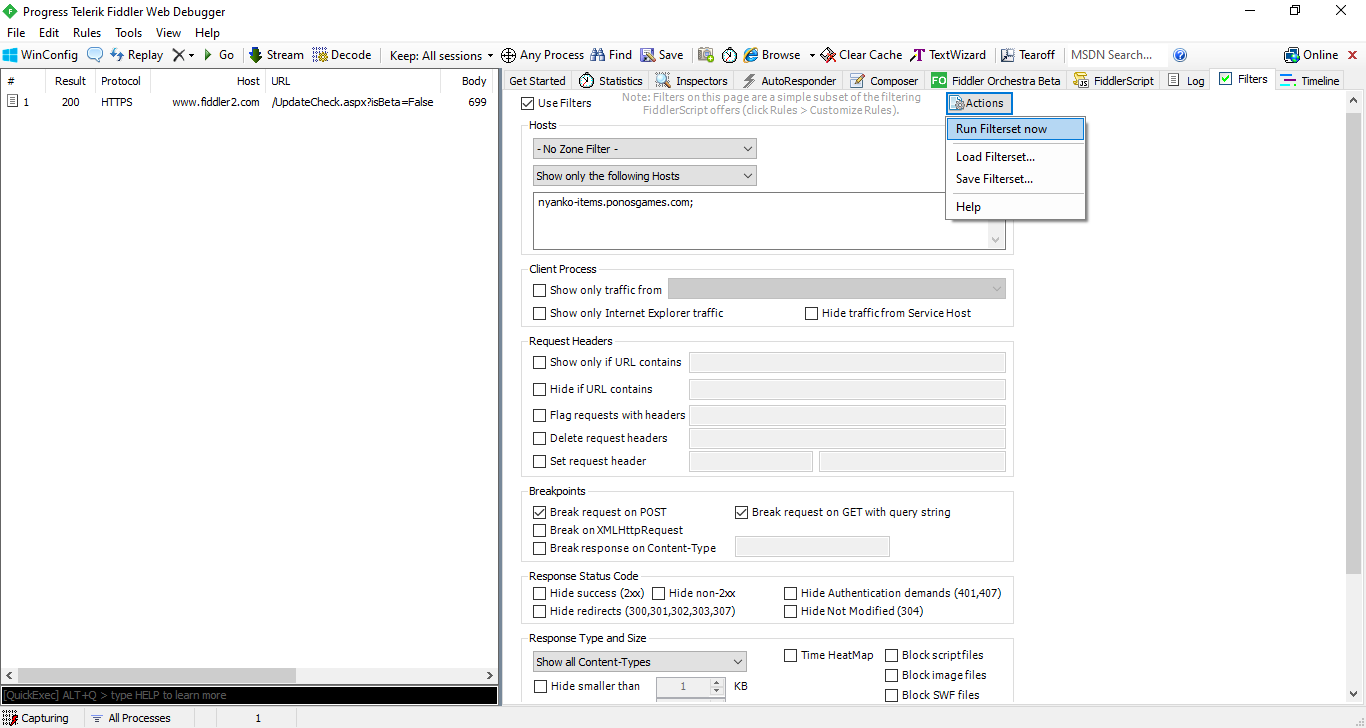Click Go to resume breakpoints
Viewport: 1366px width, 728px height.
219,55
